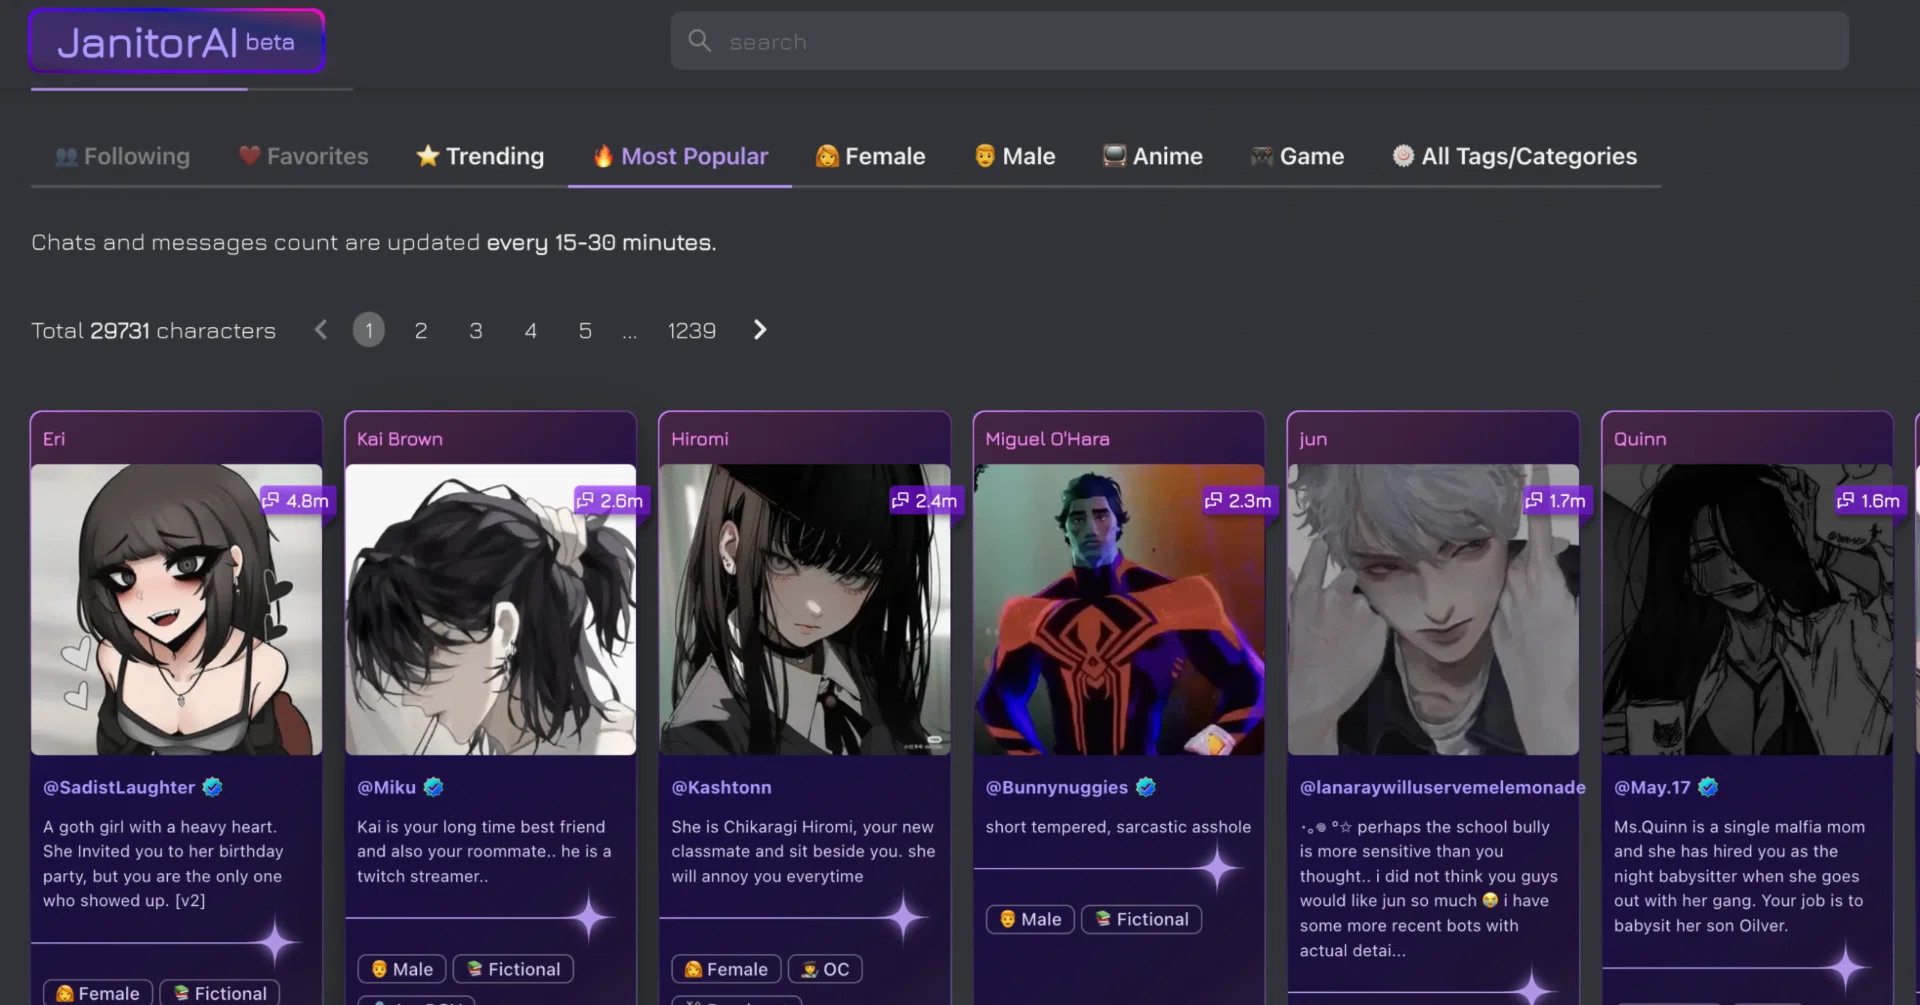The width and height of the screenshot is (1920, 1005).
Task: Click Fictional tag on Eri card
Action: point(220,993)
